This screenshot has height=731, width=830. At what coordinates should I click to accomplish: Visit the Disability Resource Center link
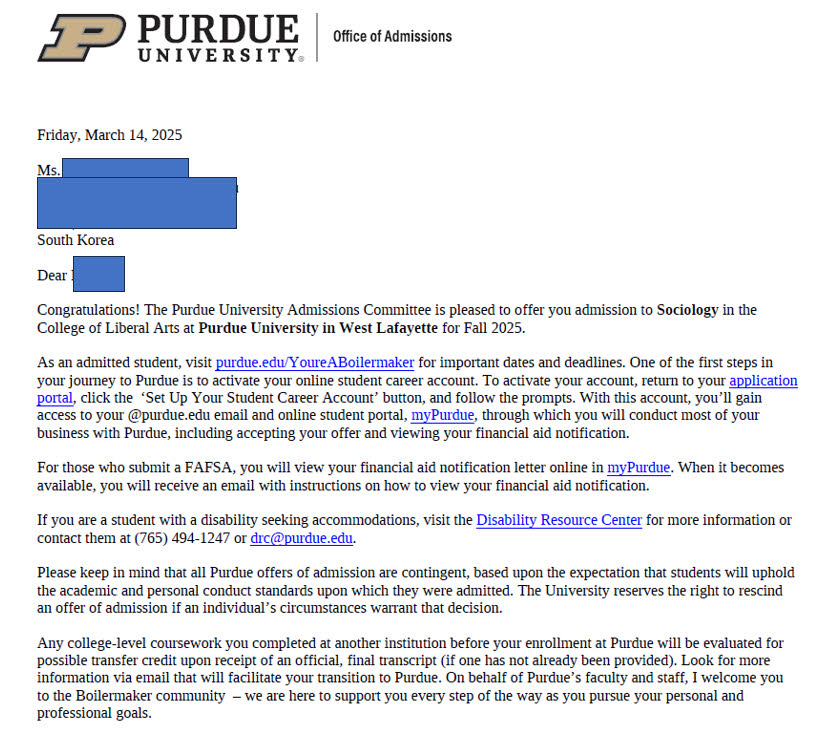pyautogui.click(x=559, y=520)
